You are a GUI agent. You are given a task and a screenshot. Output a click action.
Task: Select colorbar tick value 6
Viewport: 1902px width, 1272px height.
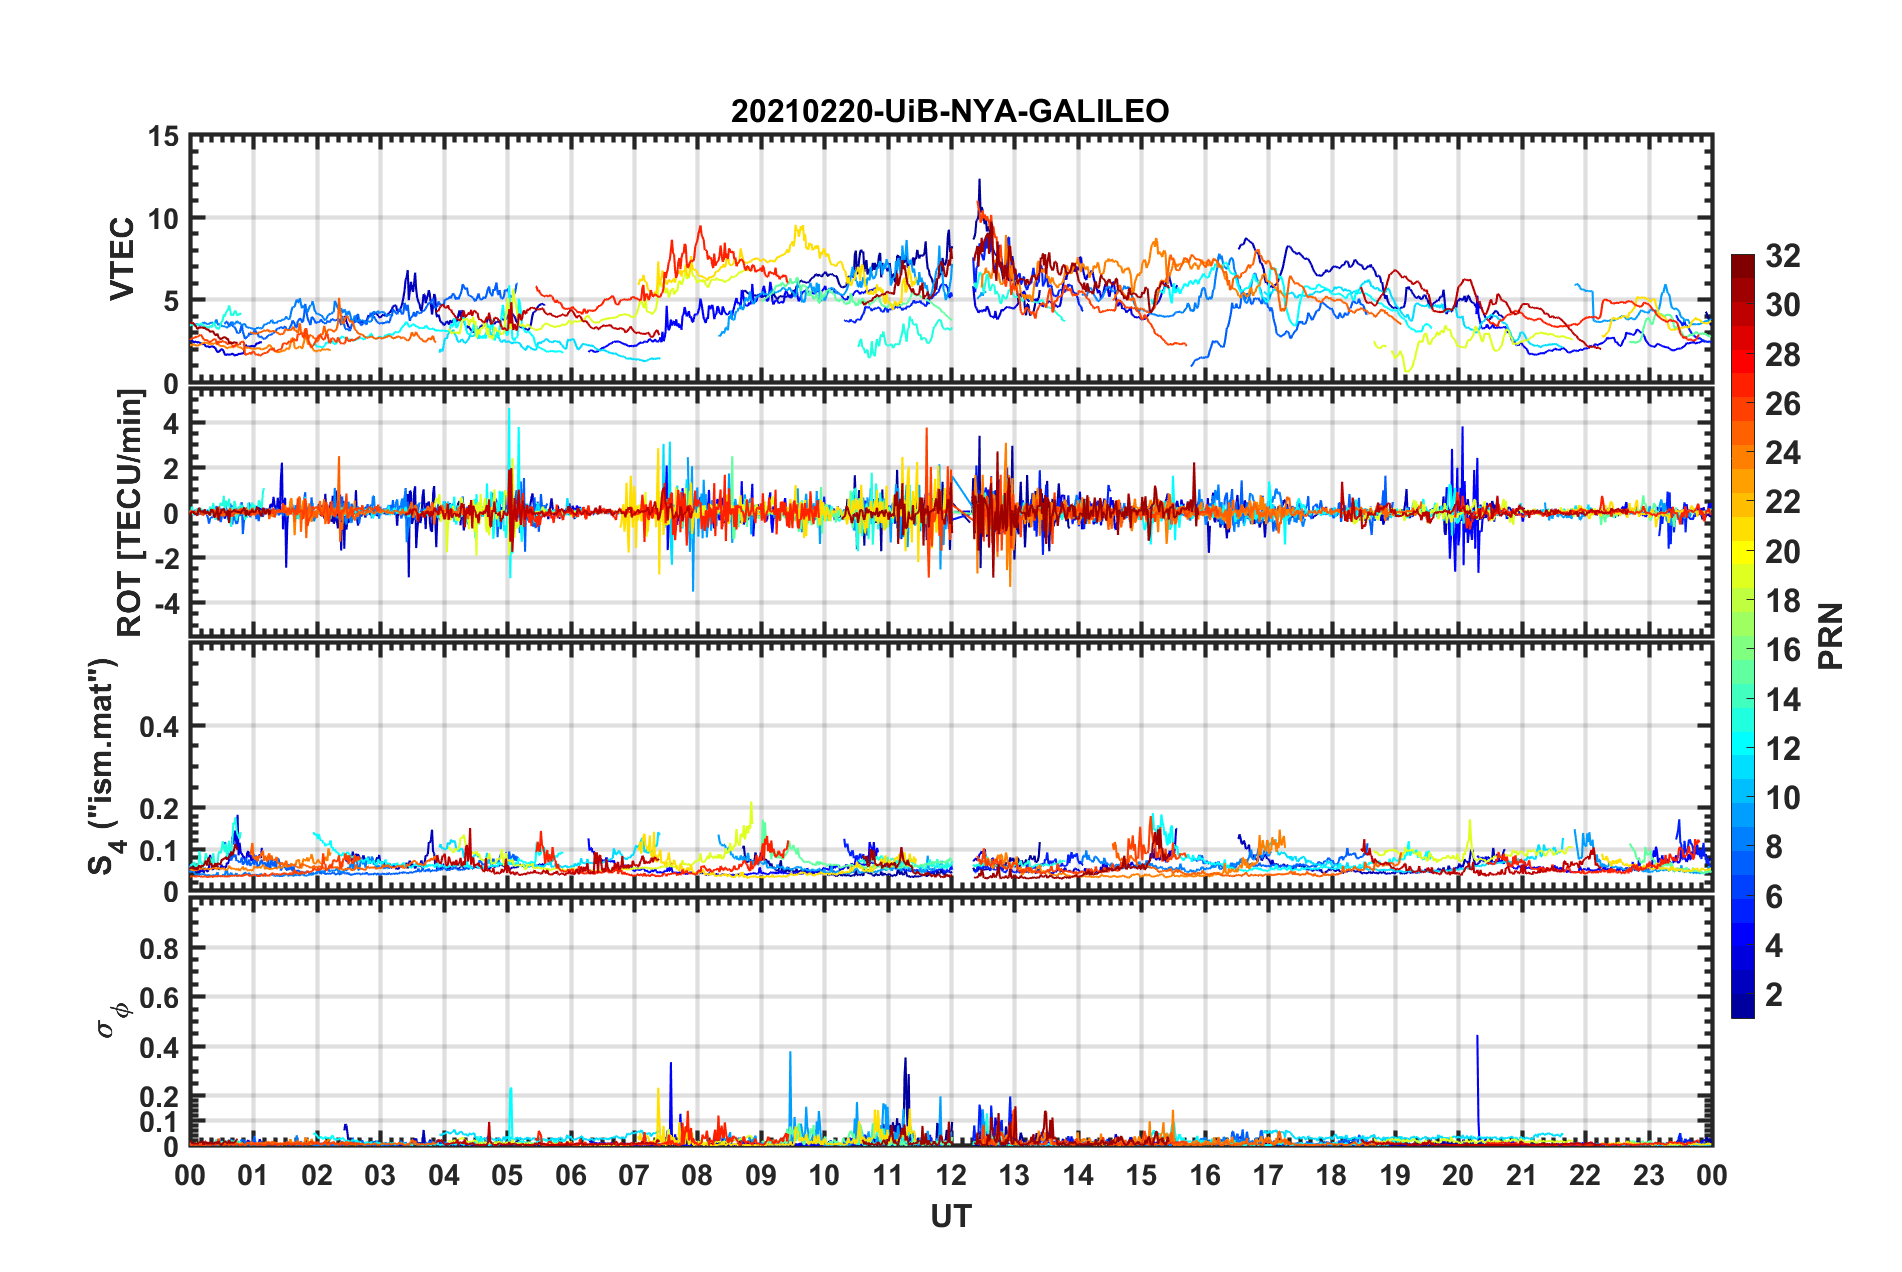tap(1774, 897)
